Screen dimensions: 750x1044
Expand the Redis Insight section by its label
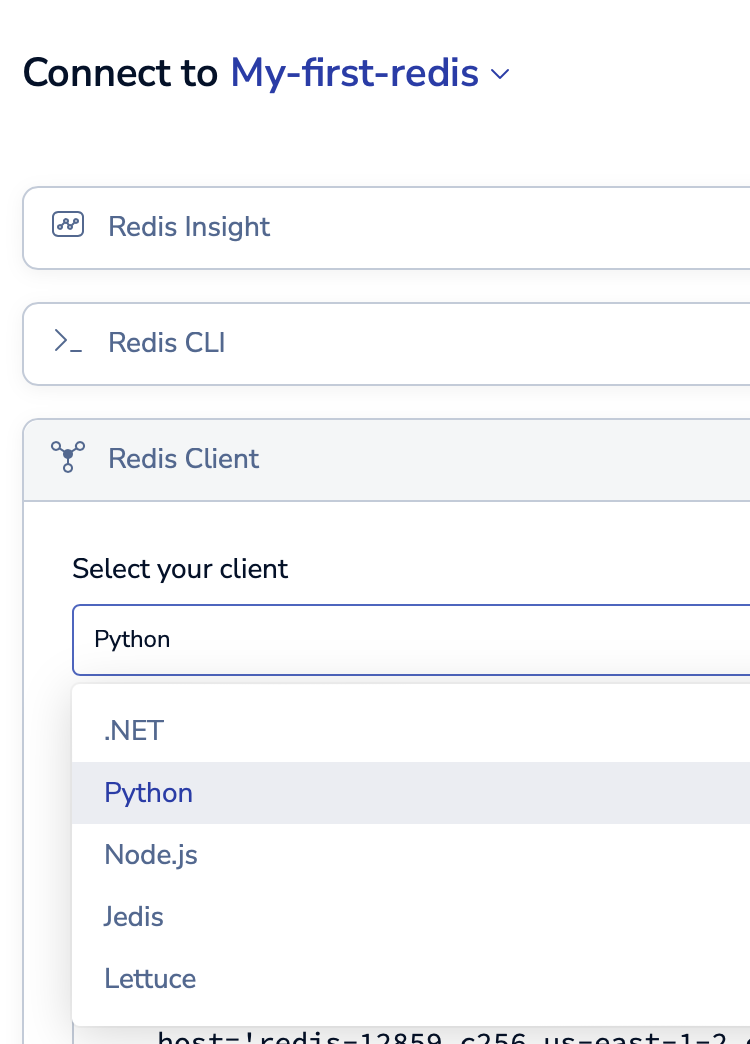(189, 227)
